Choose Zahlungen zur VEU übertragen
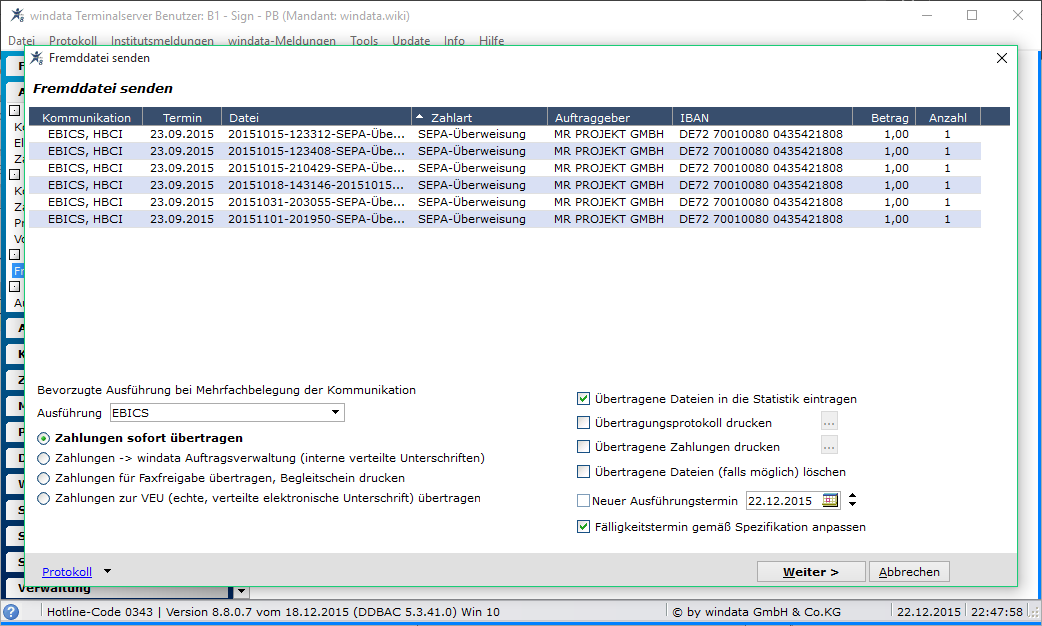The image size is (1042, 626). pyautogui.click(x=44, y=498)
